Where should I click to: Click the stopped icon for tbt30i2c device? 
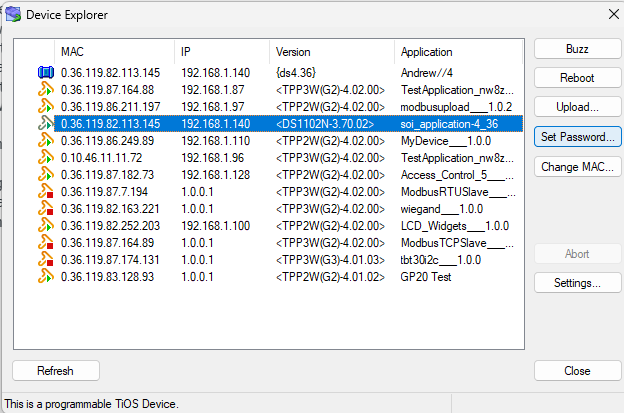pos(46,259)
